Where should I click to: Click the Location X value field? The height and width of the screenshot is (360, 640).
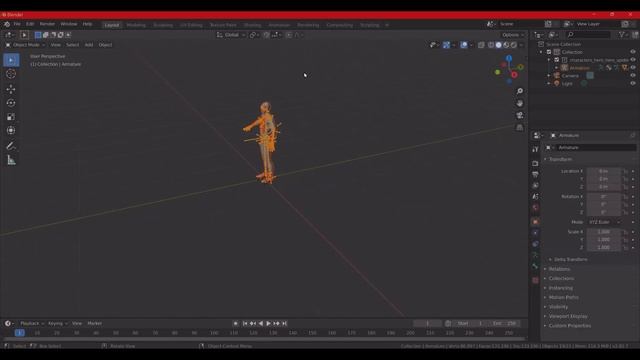coord(604,171)
